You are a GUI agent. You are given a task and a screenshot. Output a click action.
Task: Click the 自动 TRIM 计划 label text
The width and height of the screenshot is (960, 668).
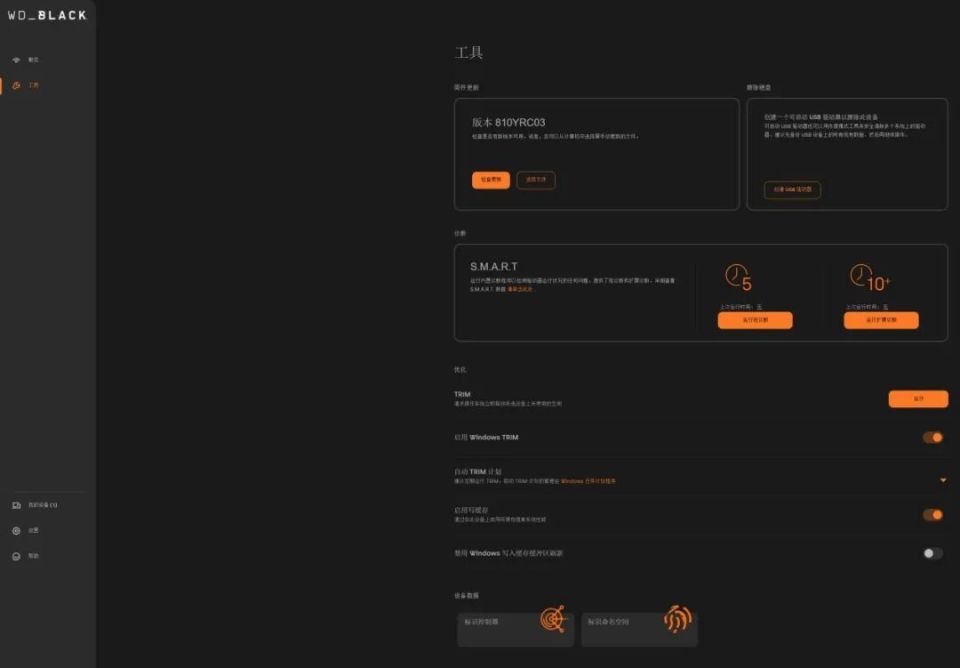[478, 472]
